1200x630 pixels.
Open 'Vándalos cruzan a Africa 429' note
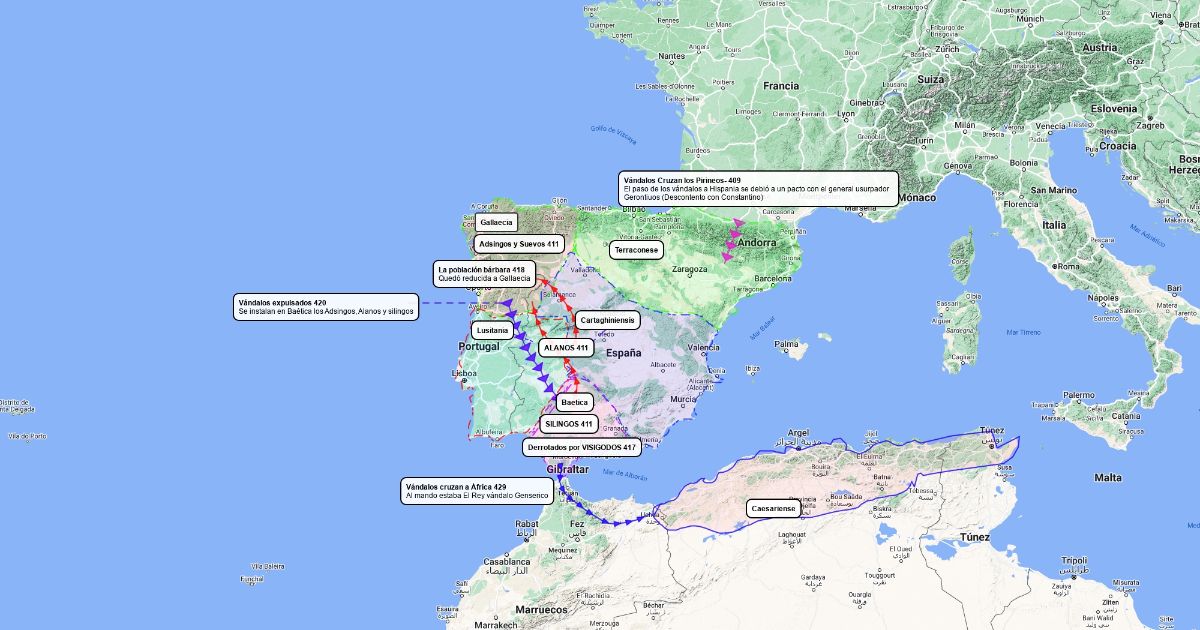[477, 490]
